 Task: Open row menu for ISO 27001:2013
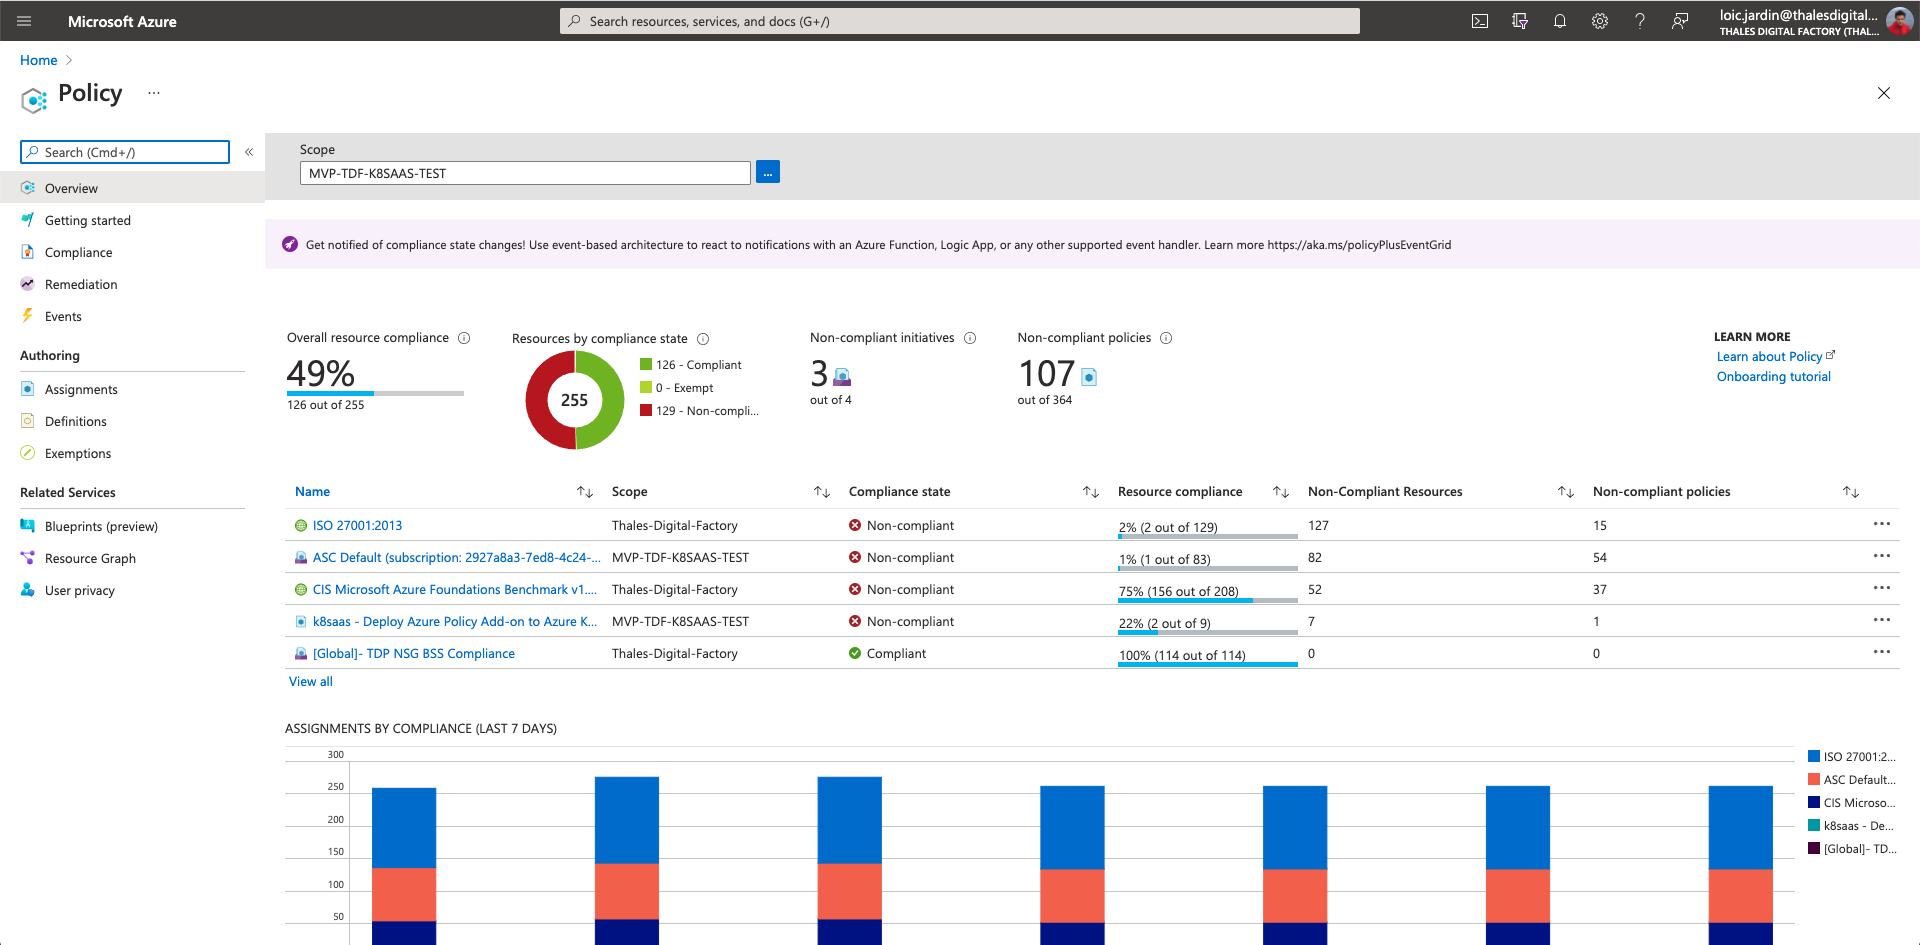[1882, 524]
